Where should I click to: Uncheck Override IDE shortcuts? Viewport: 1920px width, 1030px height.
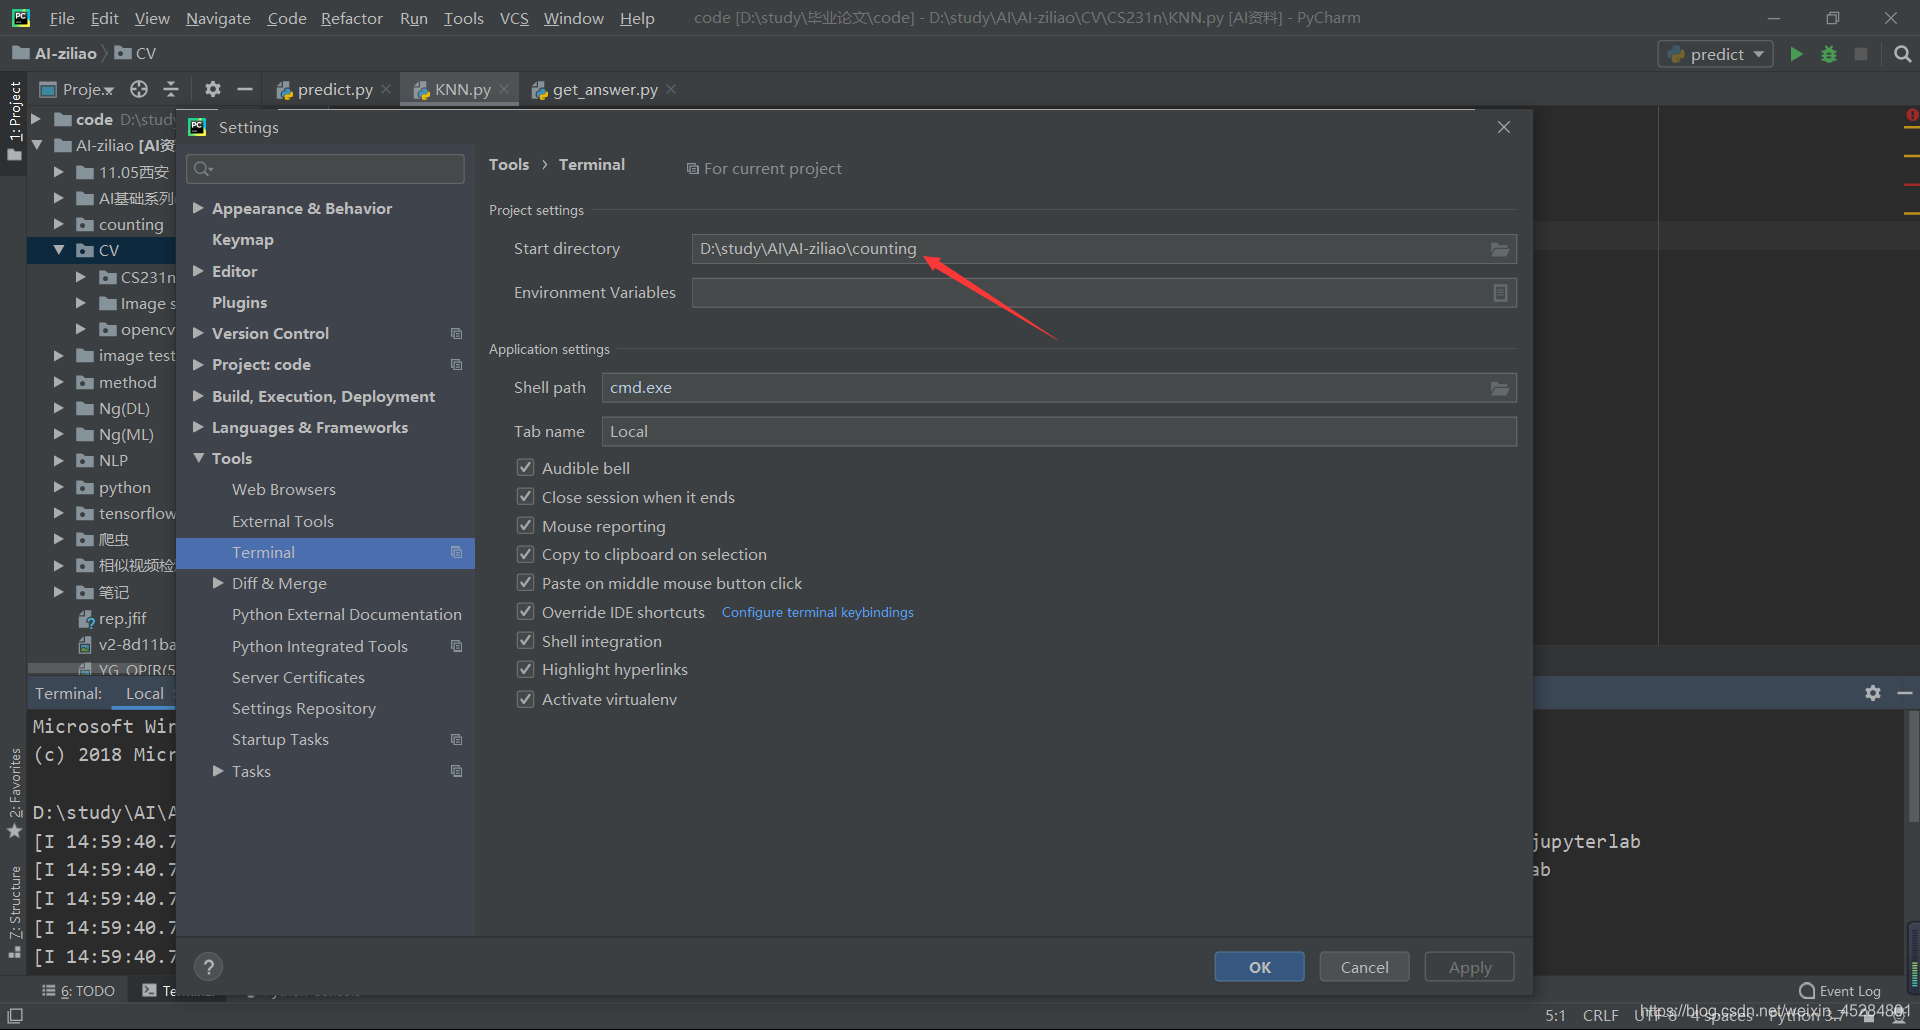pyautogui.click(x=525, y=611)
